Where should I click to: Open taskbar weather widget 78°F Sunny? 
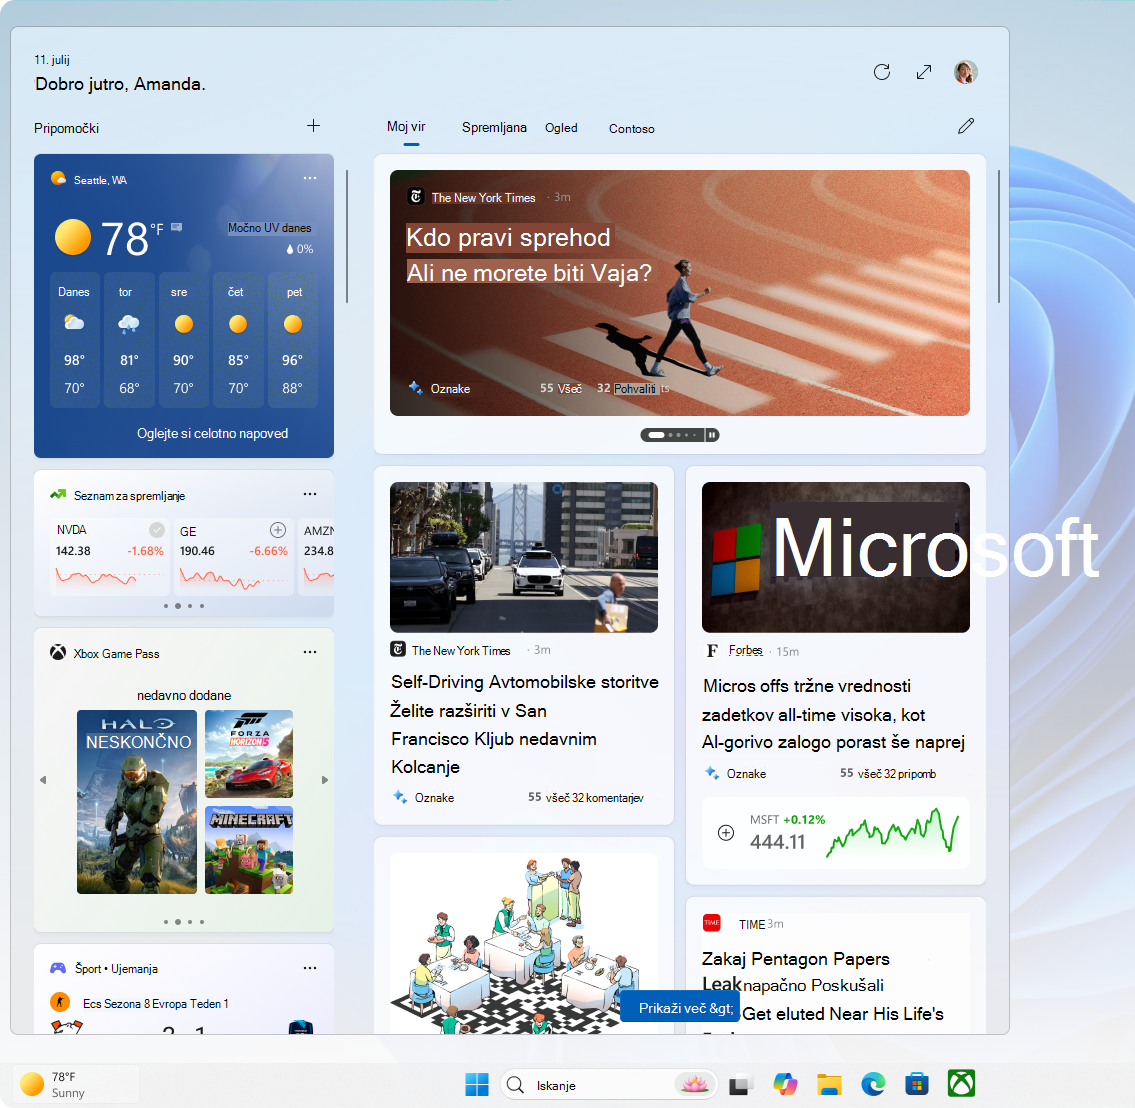[x=76, y=1084]
